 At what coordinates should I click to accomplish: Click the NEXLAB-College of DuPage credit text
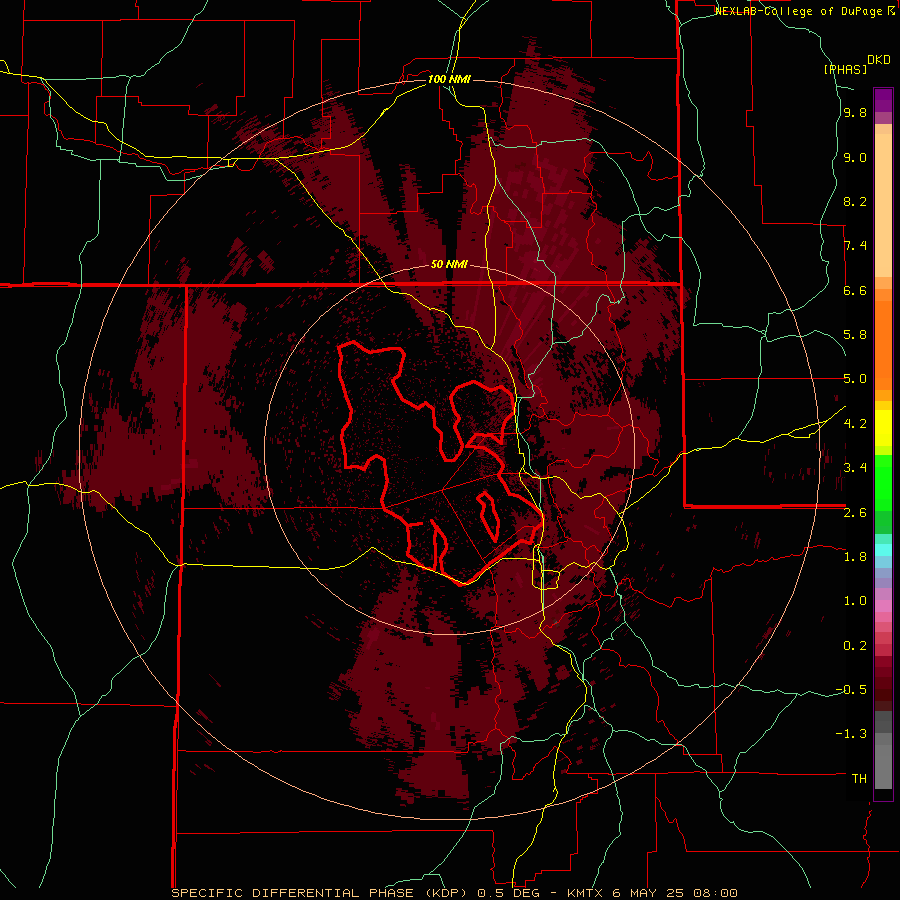pos(801,11)
